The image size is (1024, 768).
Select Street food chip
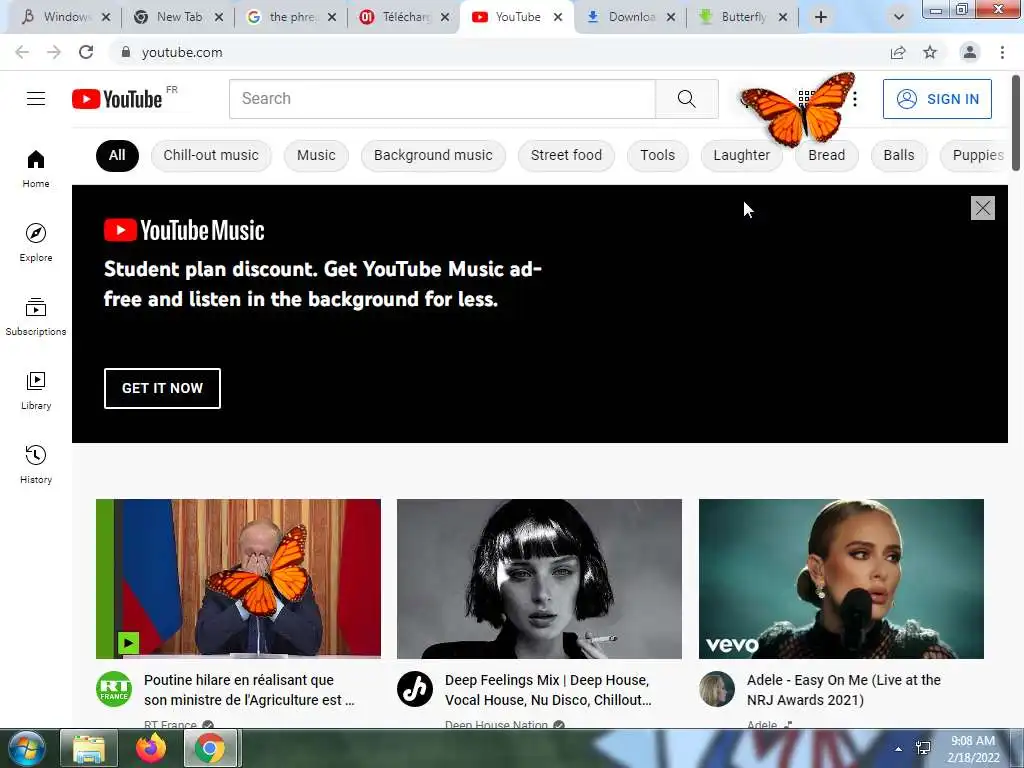pos(566,155)
